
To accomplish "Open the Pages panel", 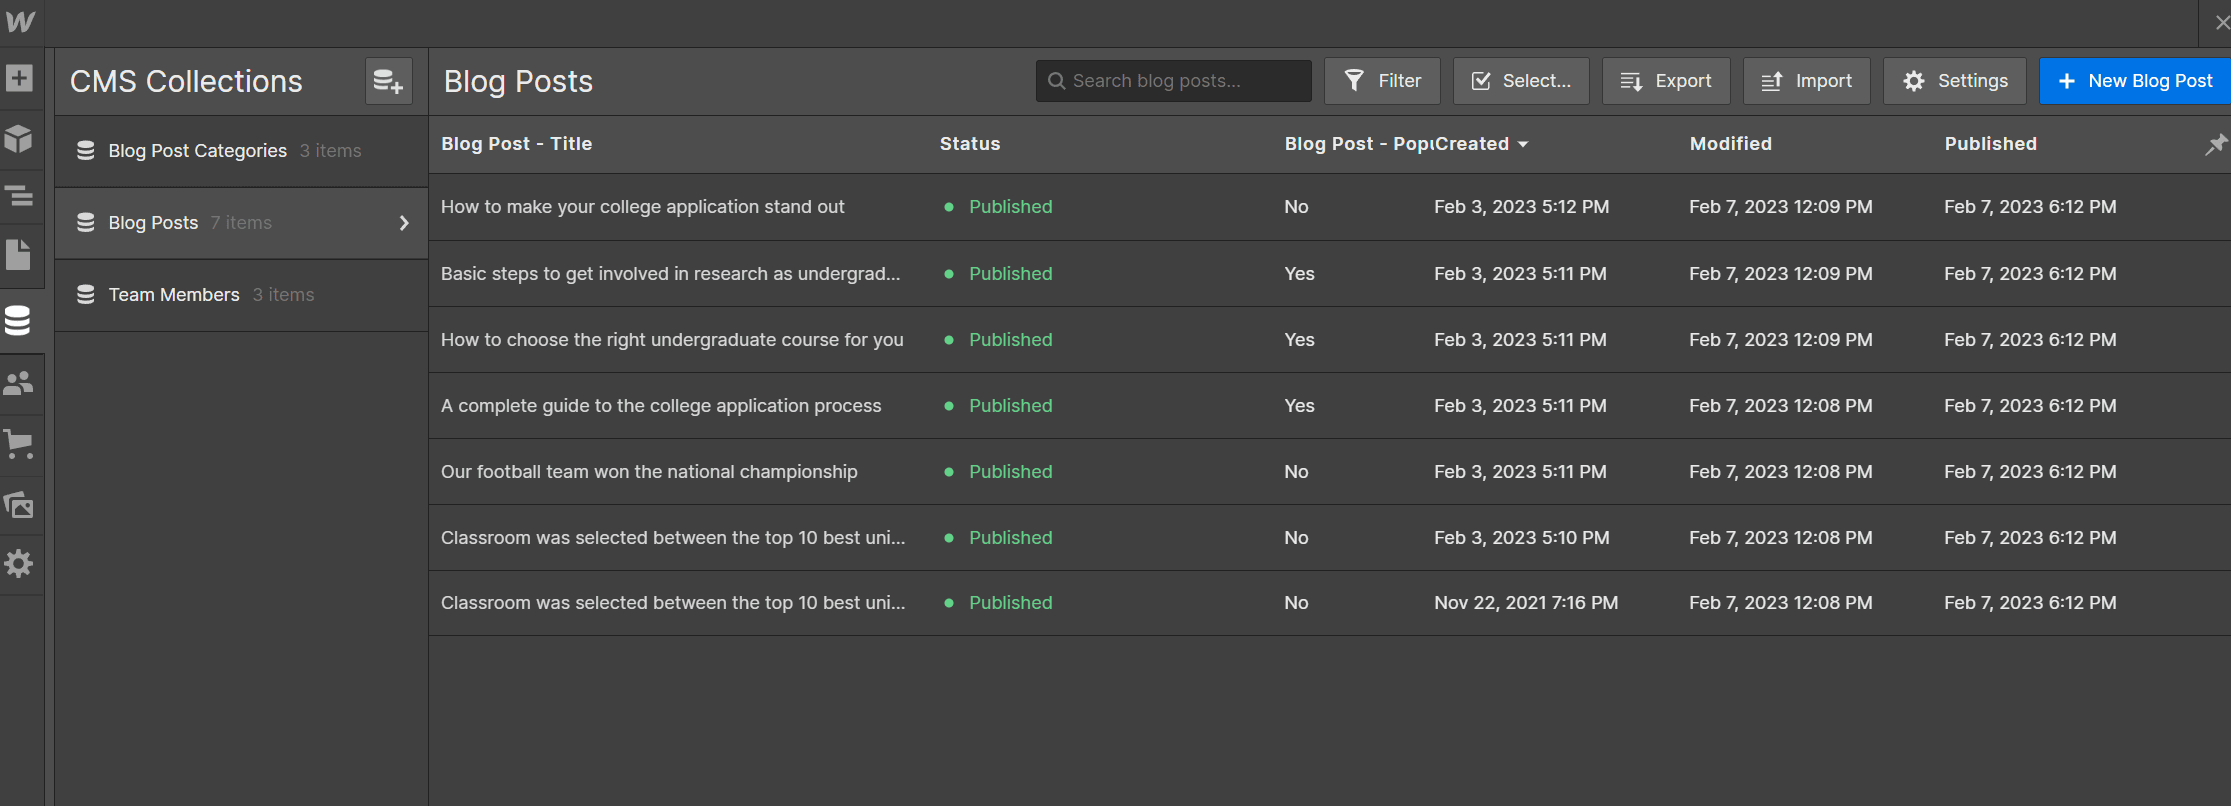I will (19, 255).
